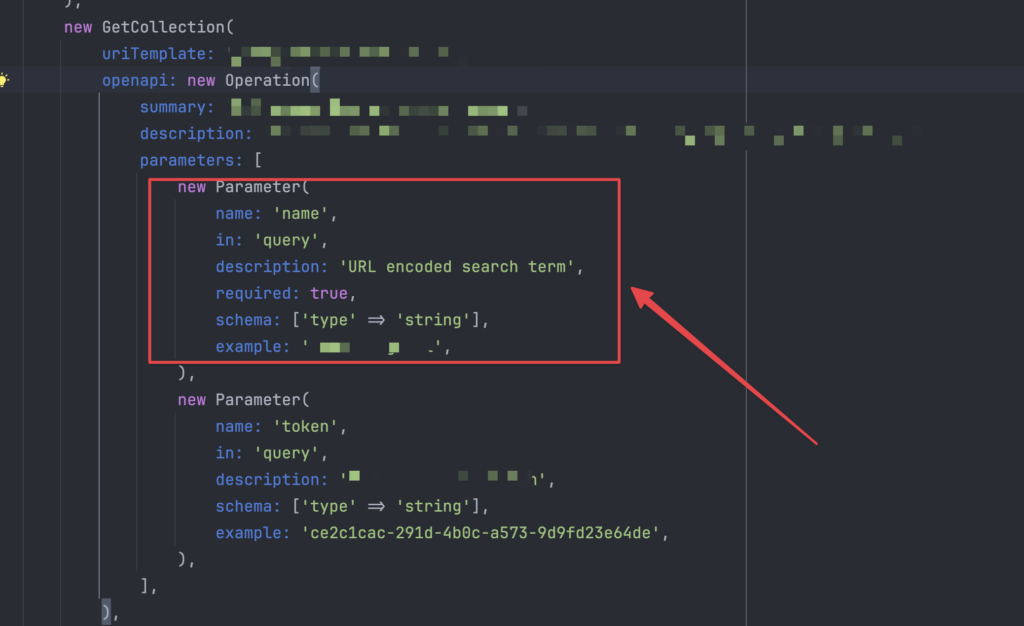Click 'new' keyword before GetCollection
This screenshot has height=626, width=1024.
(x=78, y=27)
